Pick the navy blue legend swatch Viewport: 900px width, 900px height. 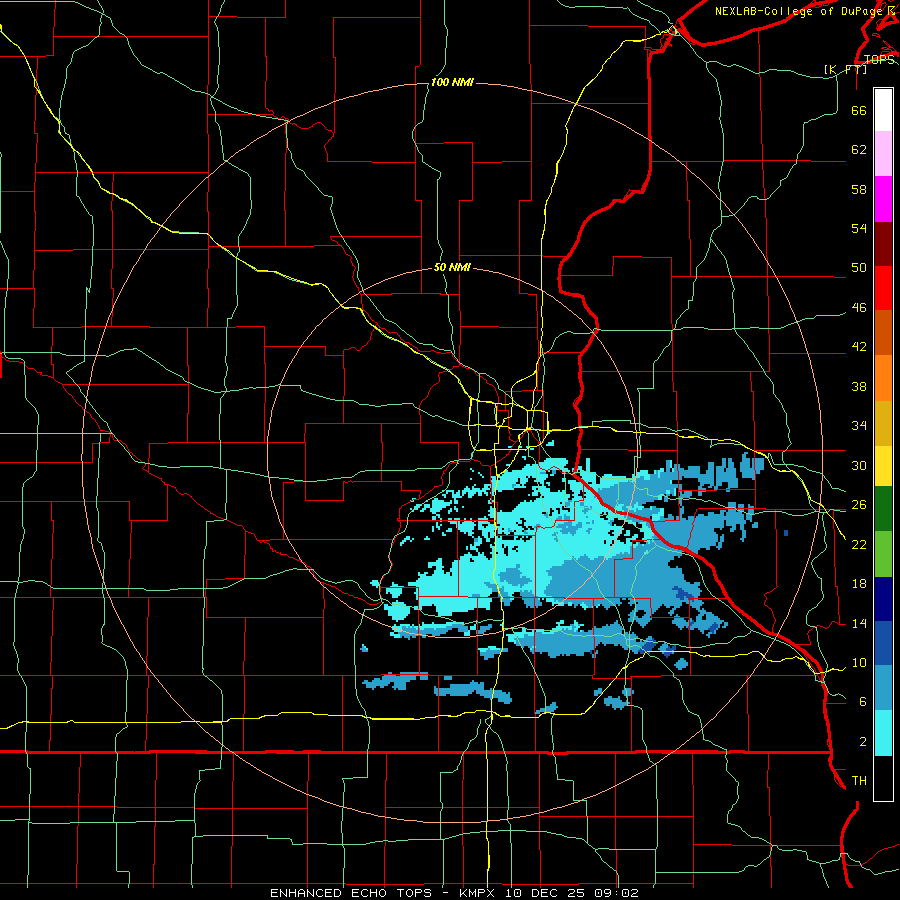(883, 599)
